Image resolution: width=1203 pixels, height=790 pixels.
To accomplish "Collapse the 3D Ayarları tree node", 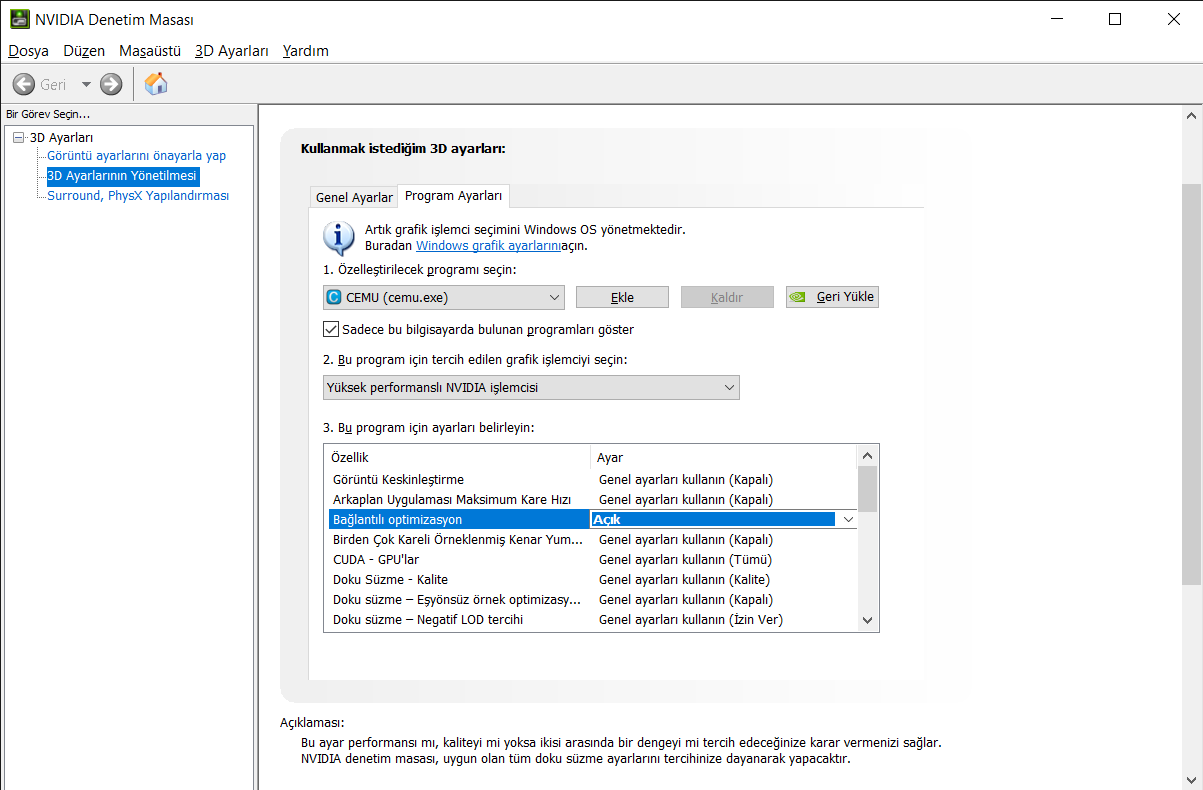I will 18,137.
